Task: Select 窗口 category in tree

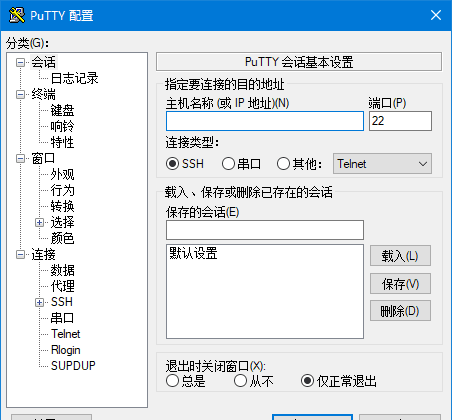Action: click(44, 158)
